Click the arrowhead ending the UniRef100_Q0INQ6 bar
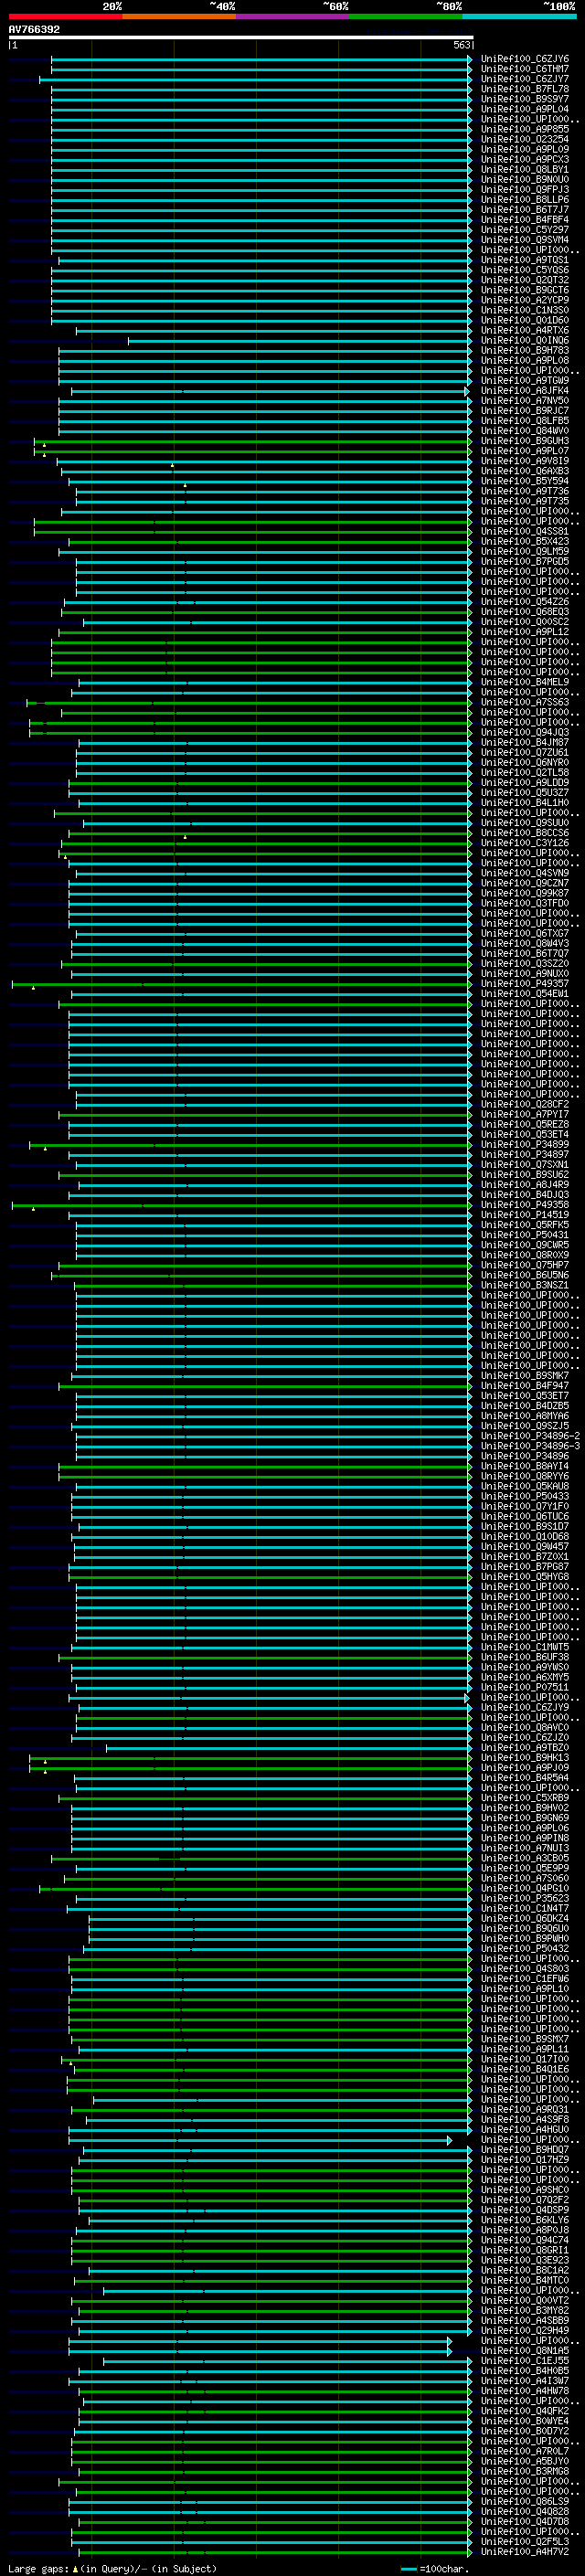Screen dimensions: 585x2576 coord(470,341)
